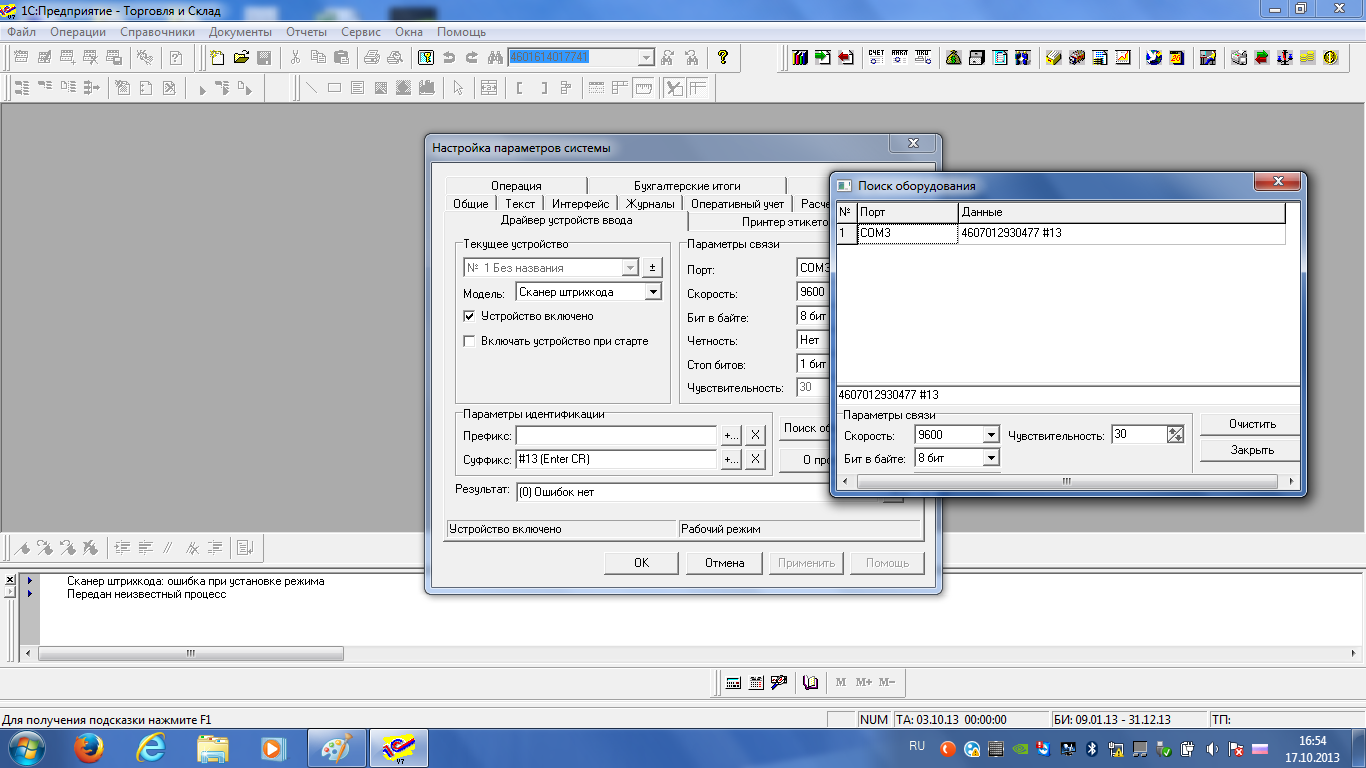Click Закрыть in Поиск оборудования window
The height and width of the screenshot is (768, 1366).
point(1252,450)
